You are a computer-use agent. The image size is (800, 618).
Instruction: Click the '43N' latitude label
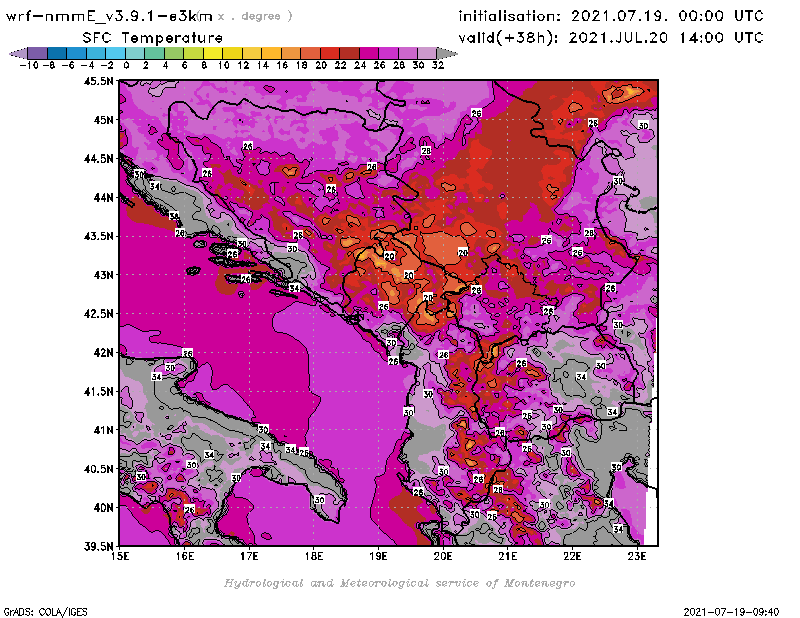[103, 275]
